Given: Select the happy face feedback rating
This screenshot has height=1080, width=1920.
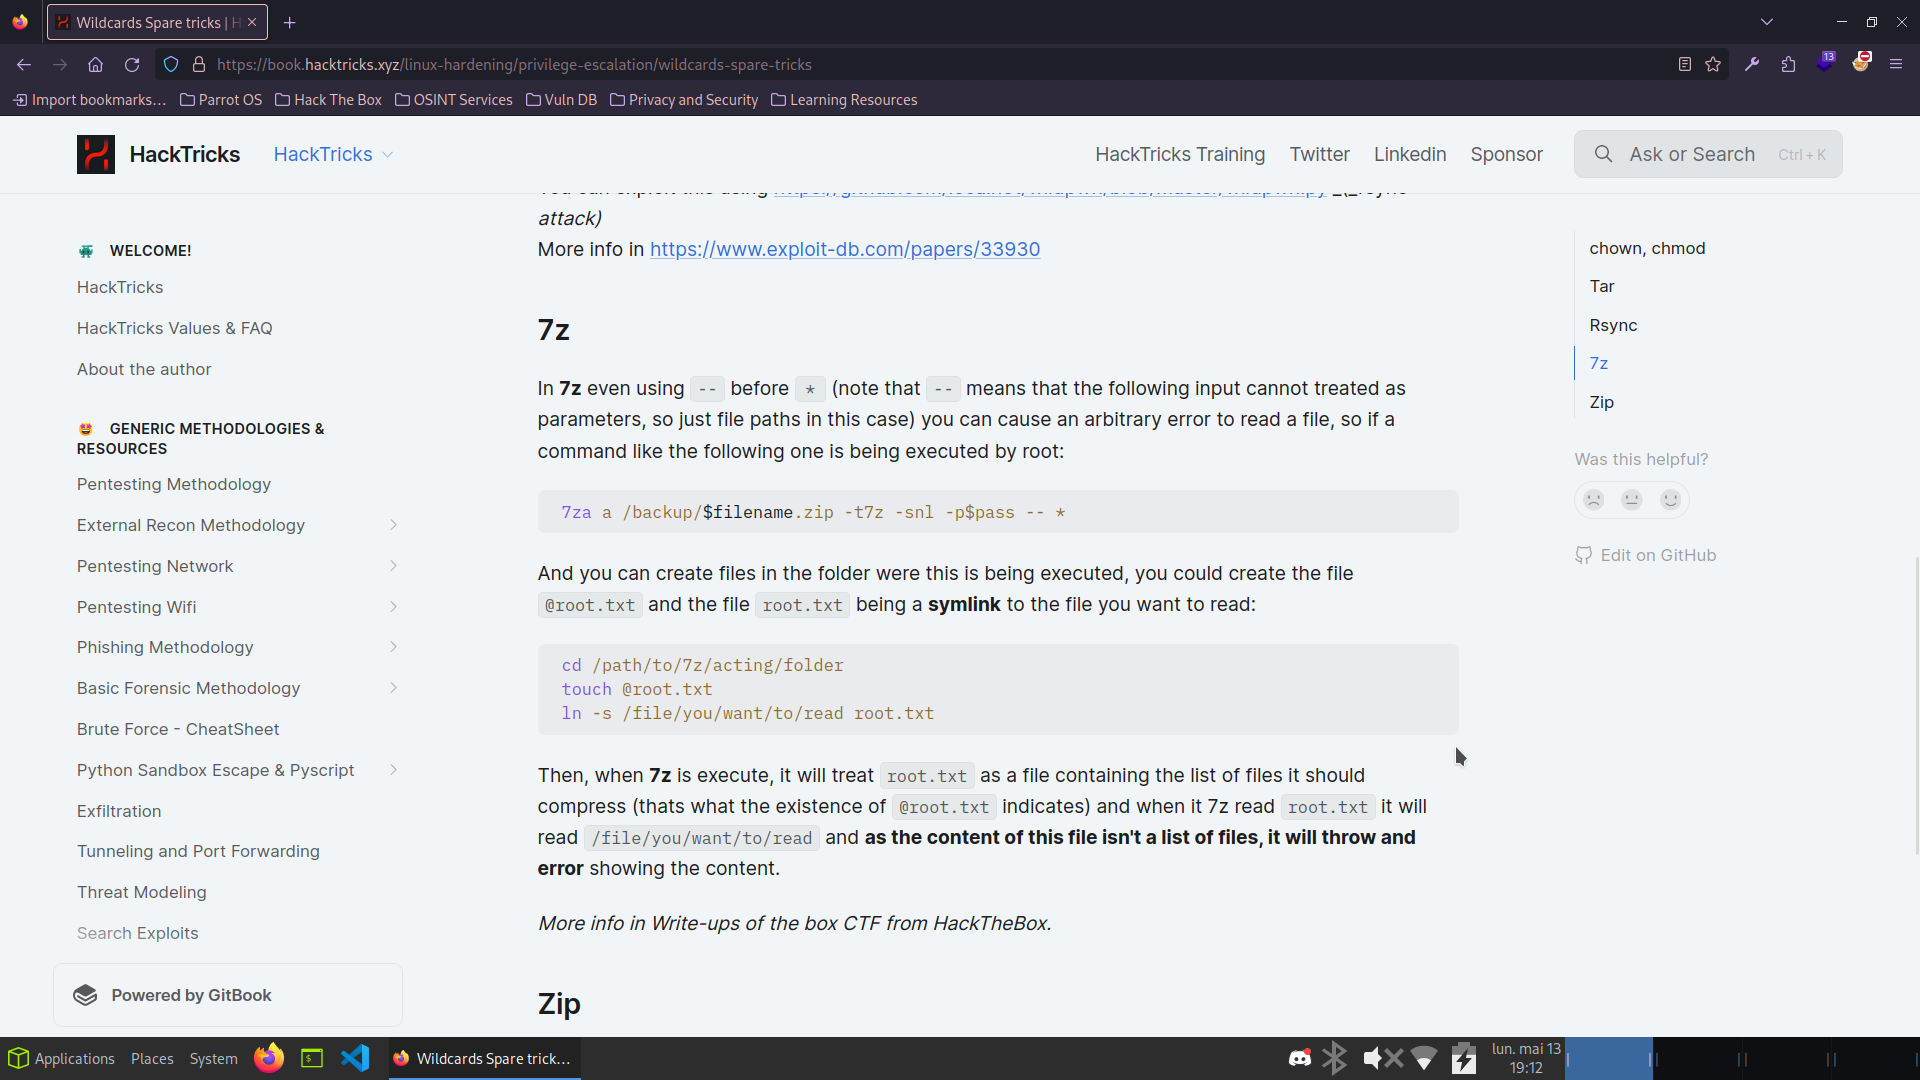Looking at the screenshot, I should [x=1671, y=500].
